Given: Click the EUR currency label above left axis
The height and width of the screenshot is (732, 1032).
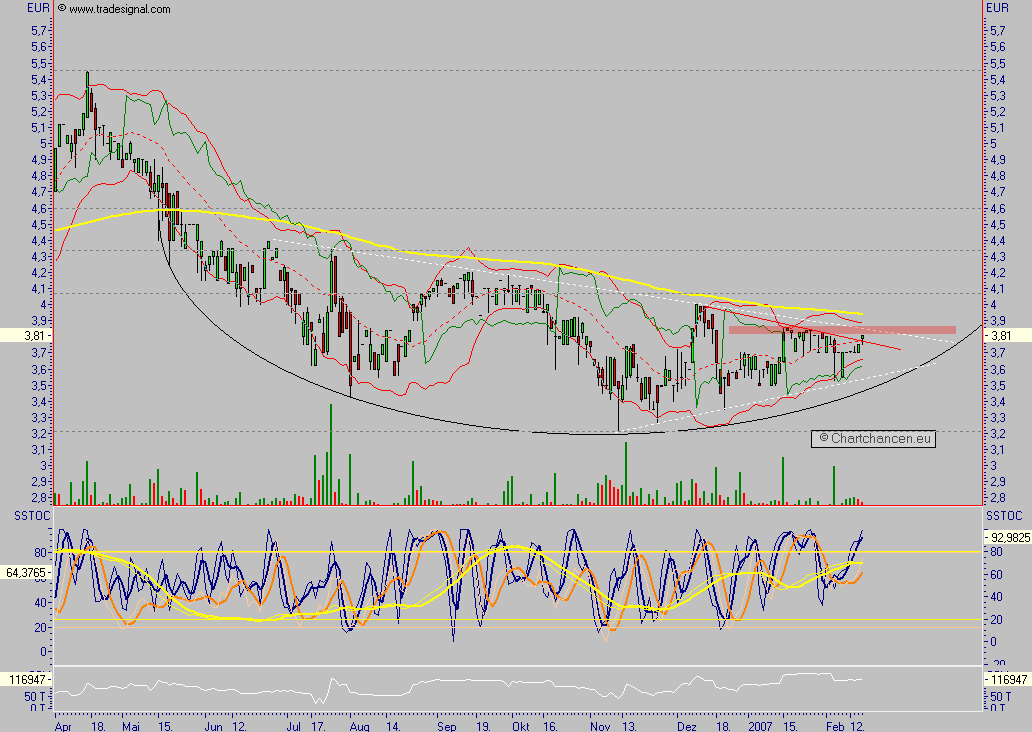Looking at the screenshot, I should coord(38,8).
